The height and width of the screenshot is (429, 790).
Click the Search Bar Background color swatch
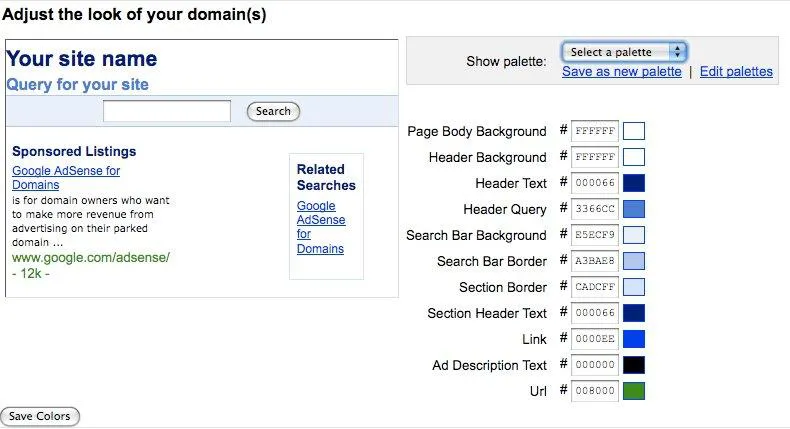click(x=634, y=235)
